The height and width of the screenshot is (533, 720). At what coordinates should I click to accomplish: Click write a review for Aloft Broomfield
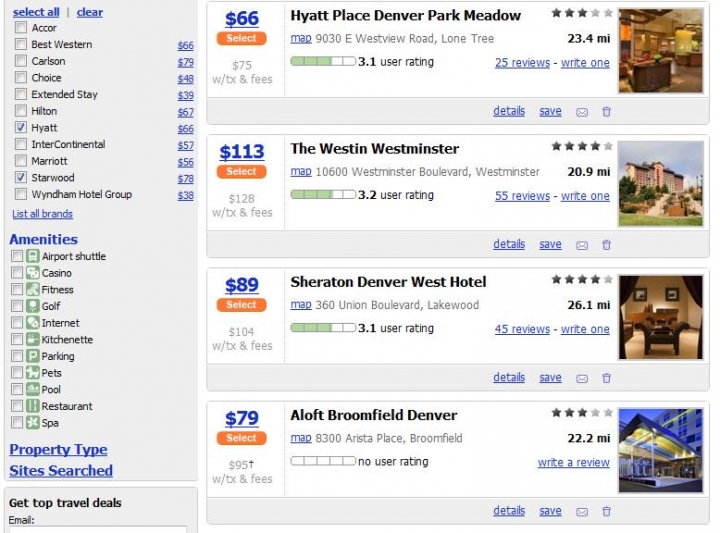tap(574, 462)
